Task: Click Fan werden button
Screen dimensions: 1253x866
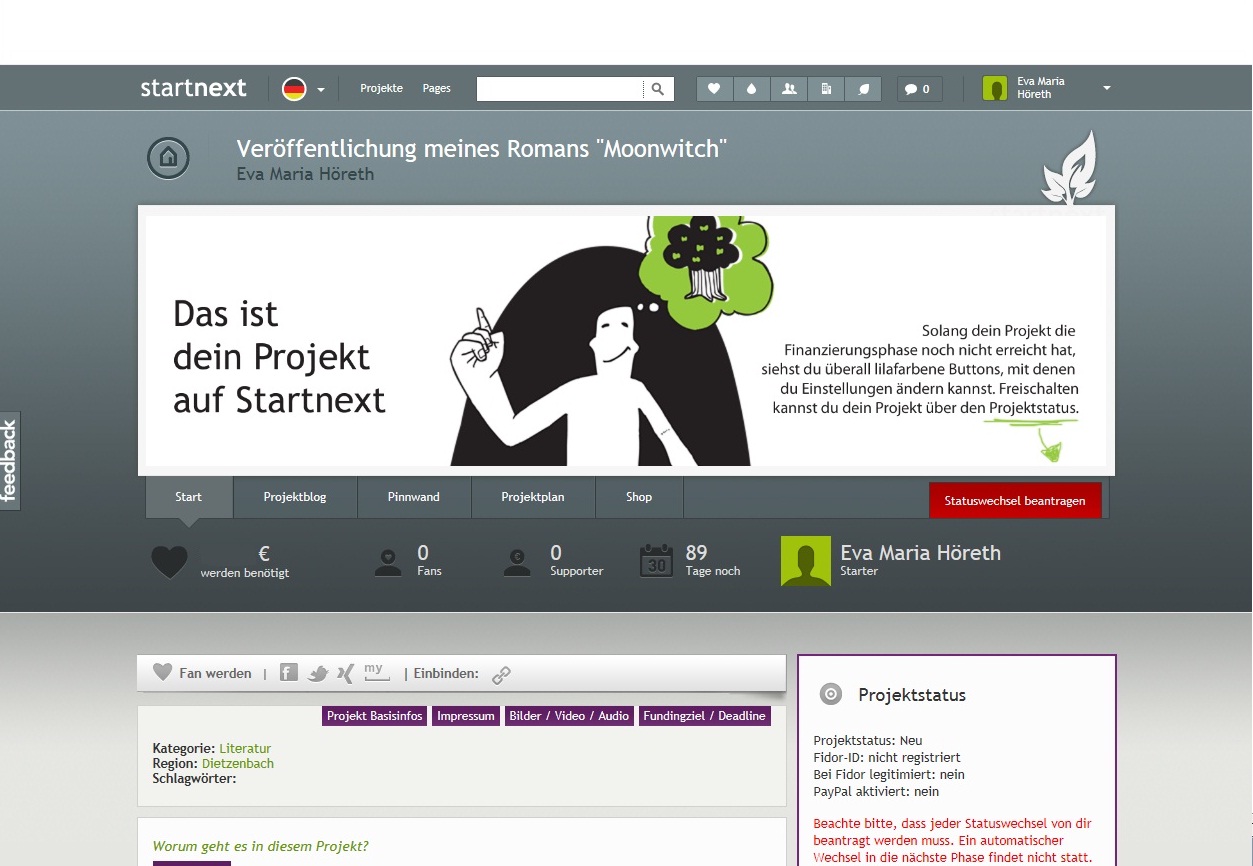Action: pos(202,673)
